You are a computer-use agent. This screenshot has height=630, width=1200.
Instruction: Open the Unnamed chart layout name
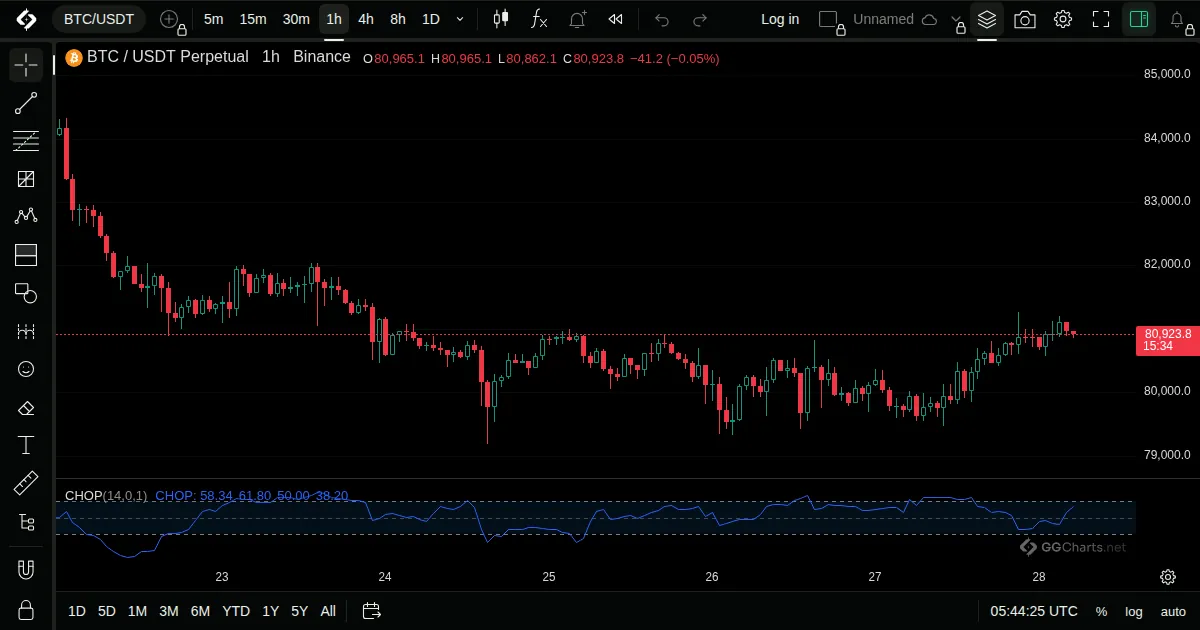pyautogui.click(x=883, y=19)
